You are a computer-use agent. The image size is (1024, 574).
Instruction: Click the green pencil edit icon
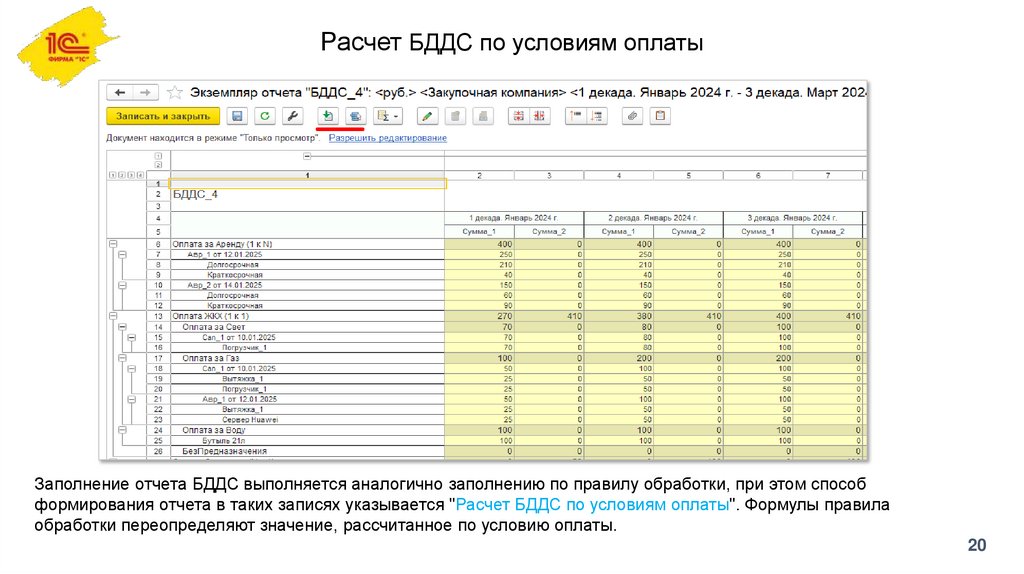click(x=426, y=116)
